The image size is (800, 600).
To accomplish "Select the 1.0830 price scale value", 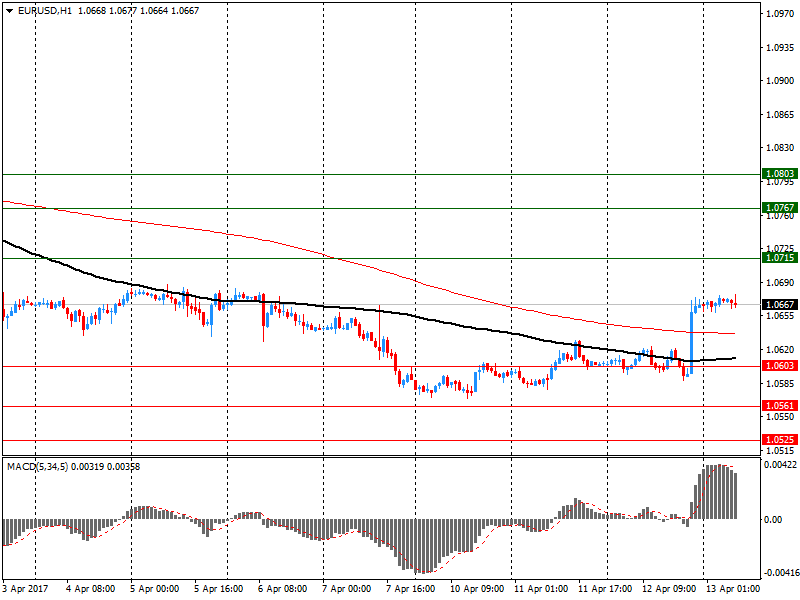I will click(780, 147).
